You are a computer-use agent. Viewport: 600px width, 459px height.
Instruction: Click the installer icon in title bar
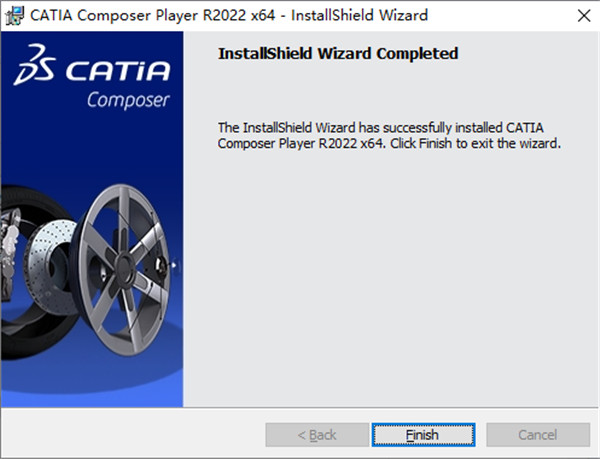[14, 15]
